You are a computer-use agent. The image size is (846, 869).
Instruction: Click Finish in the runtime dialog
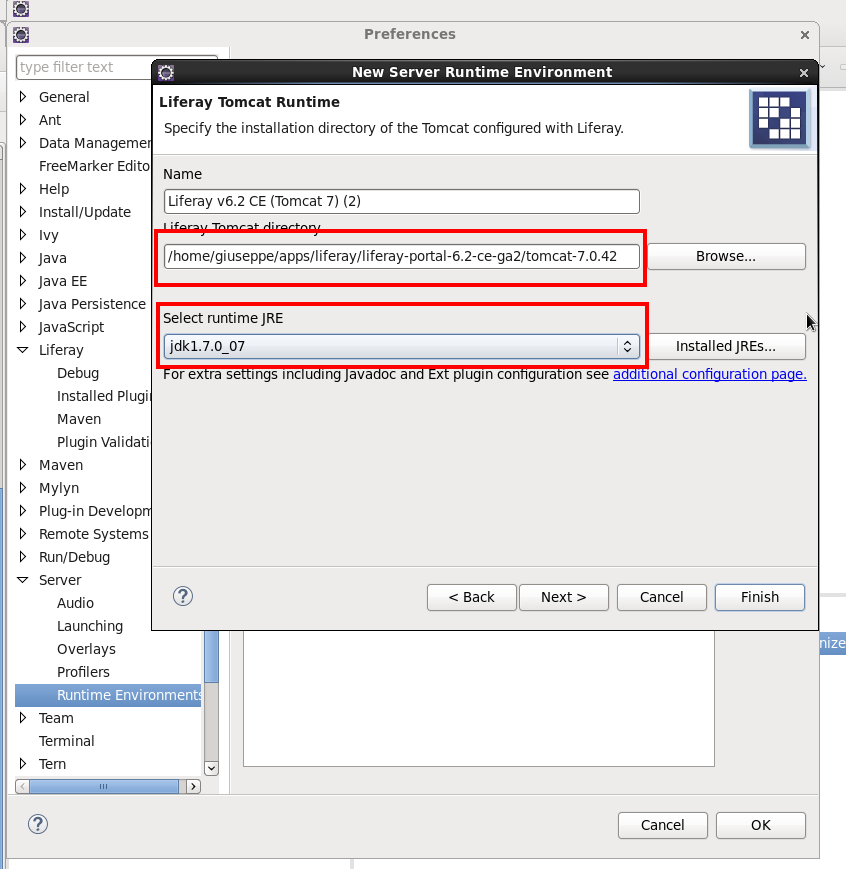(x=760, y=597)
